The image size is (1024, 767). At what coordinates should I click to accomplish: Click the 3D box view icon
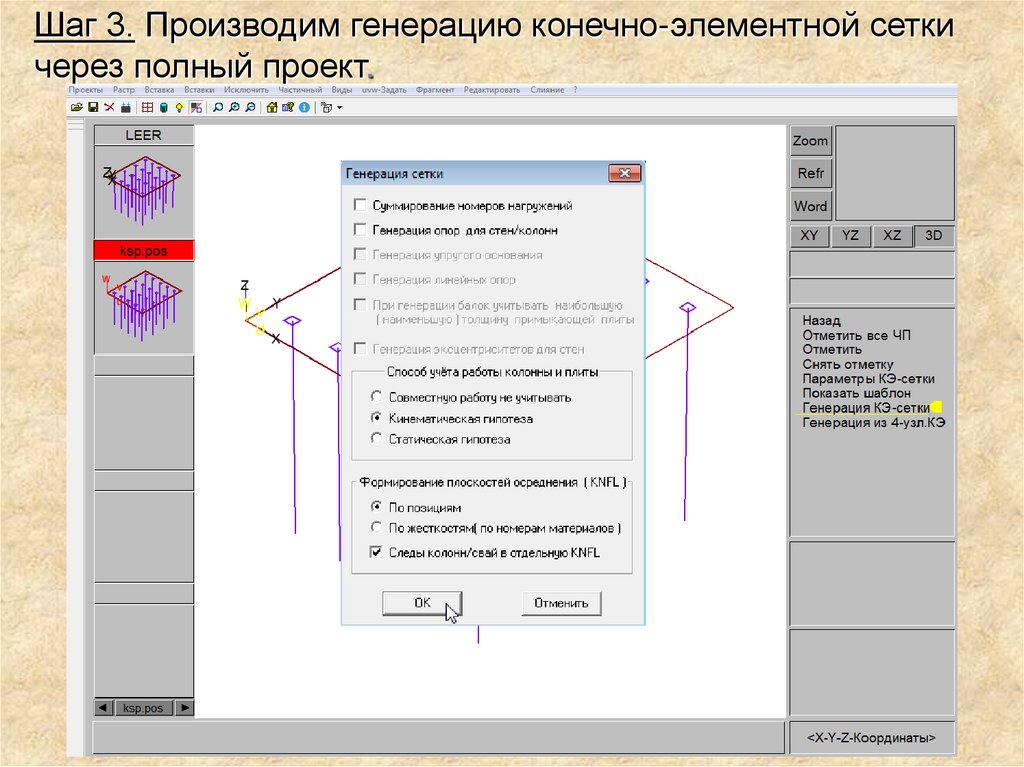(327, 107)
